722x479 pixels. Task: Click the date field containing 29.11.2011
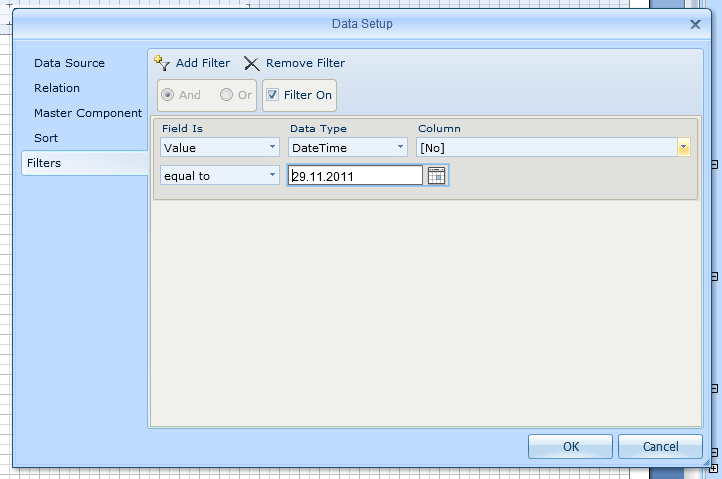click(x=355, y=175)
